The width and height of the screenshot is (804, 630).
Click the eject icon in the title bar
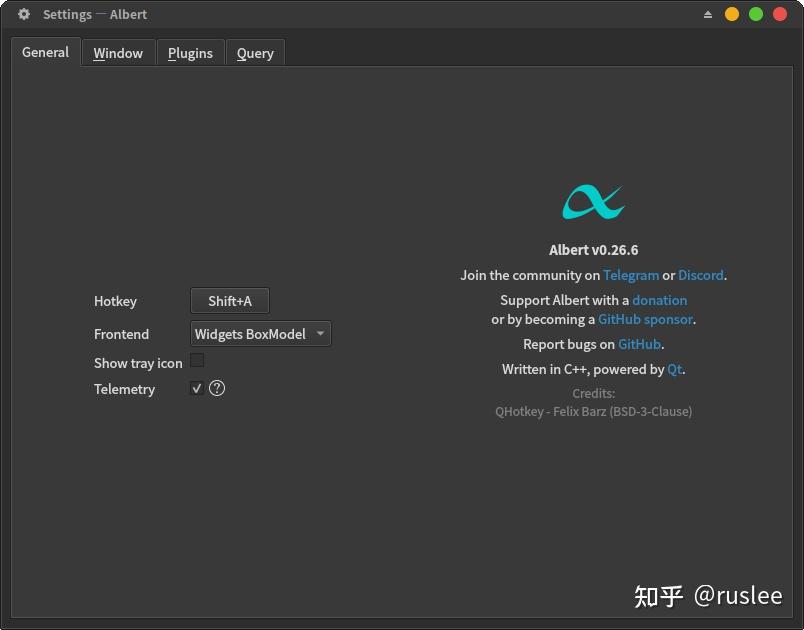tap(708, 14)
